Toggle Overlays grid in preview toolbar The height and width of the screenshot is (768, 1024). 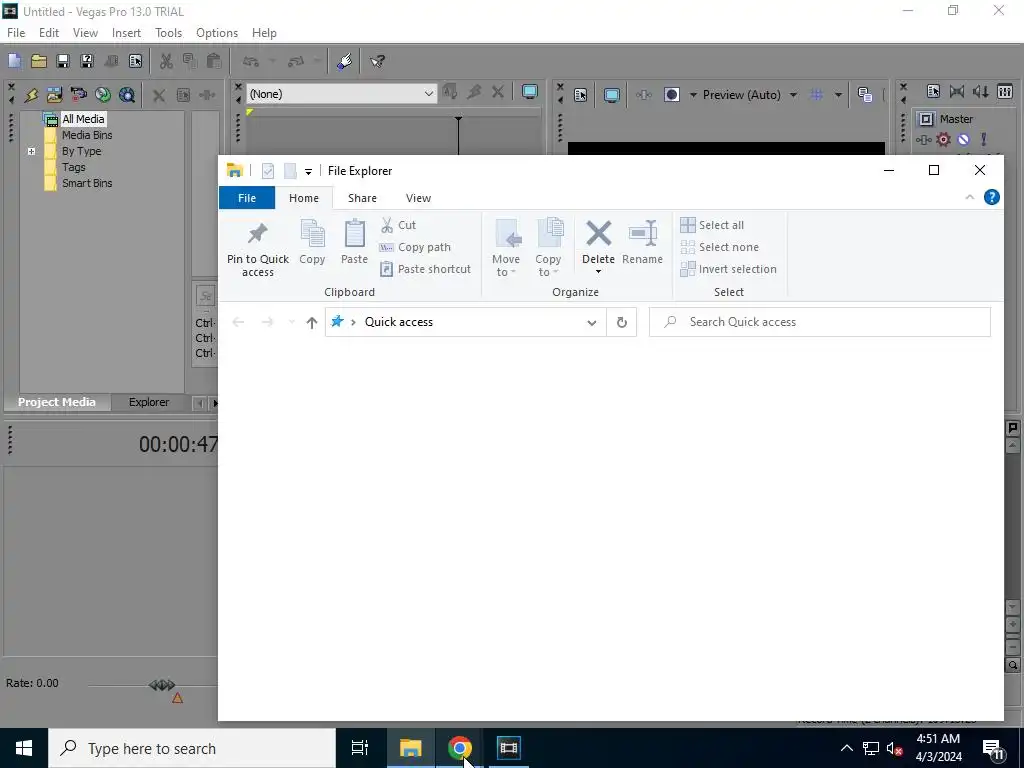[x=816, y=95]
